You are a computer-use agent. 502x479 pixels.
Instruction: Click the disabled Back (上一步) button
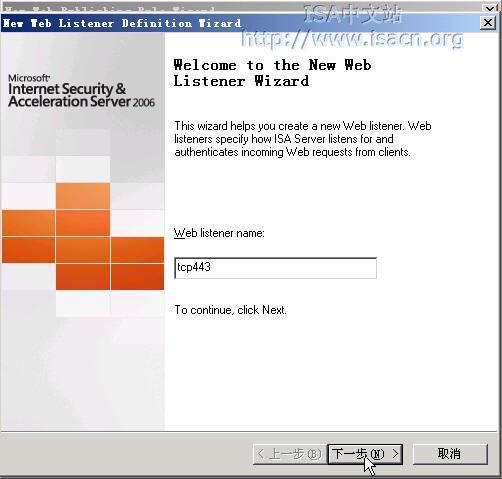289,454
